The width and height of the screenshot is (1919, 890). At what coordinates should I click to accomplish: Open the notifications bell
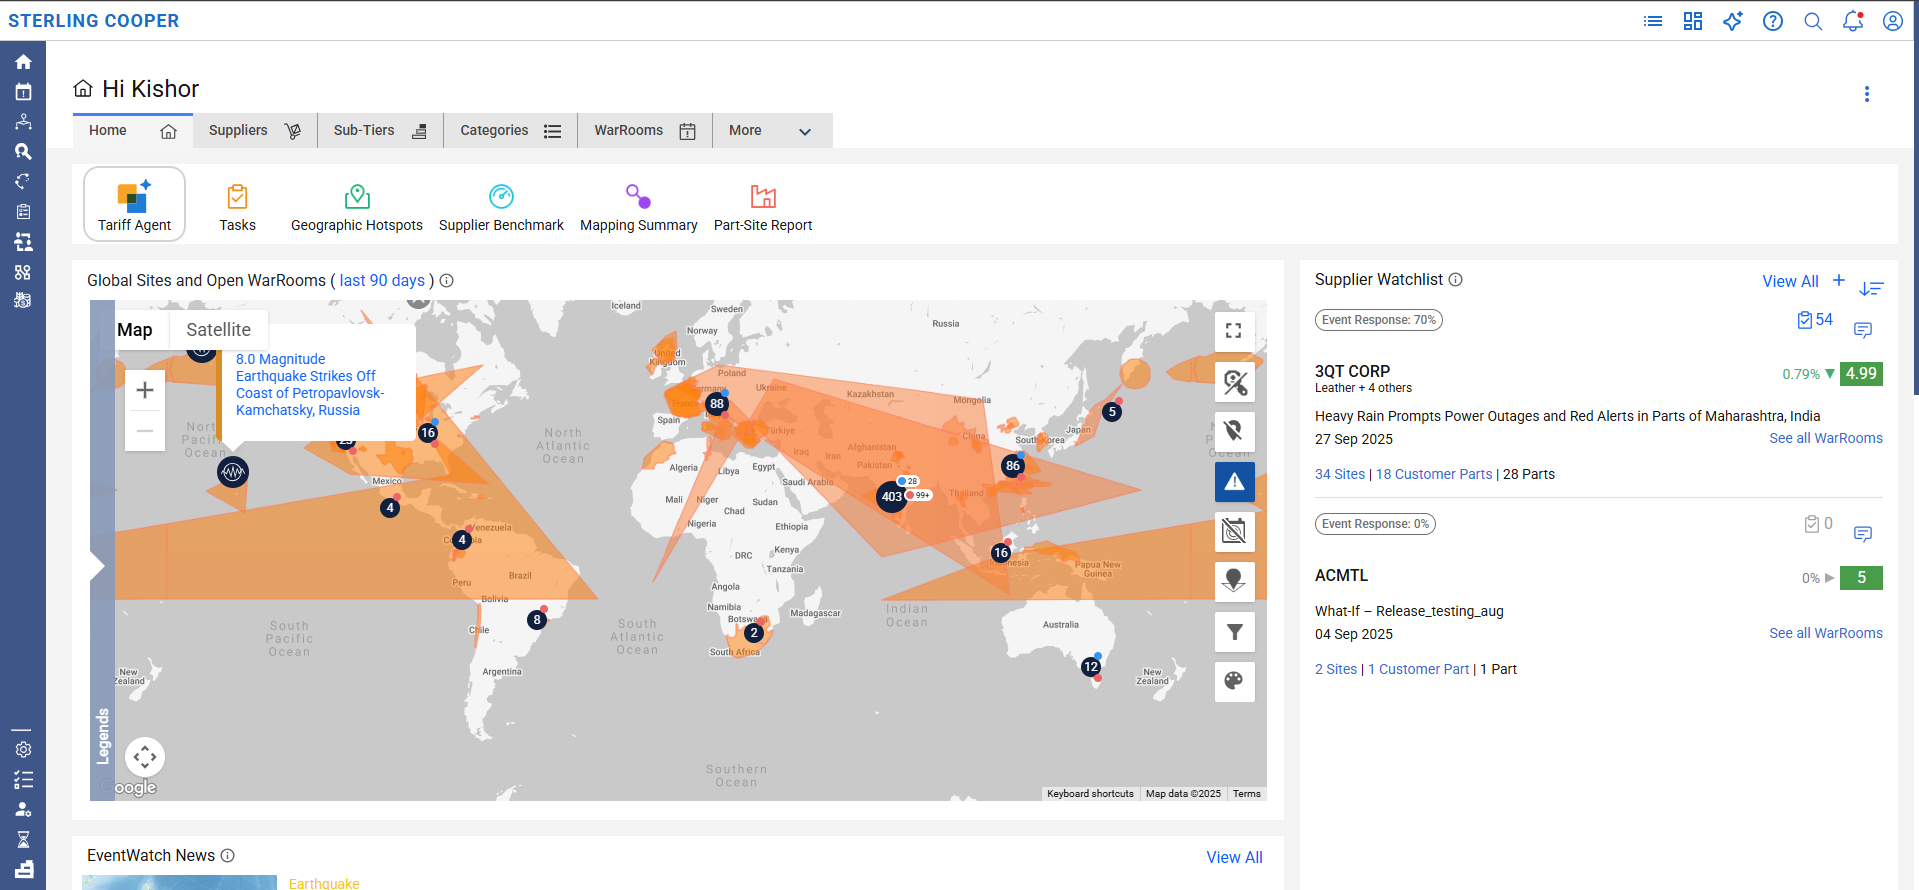1853,21
